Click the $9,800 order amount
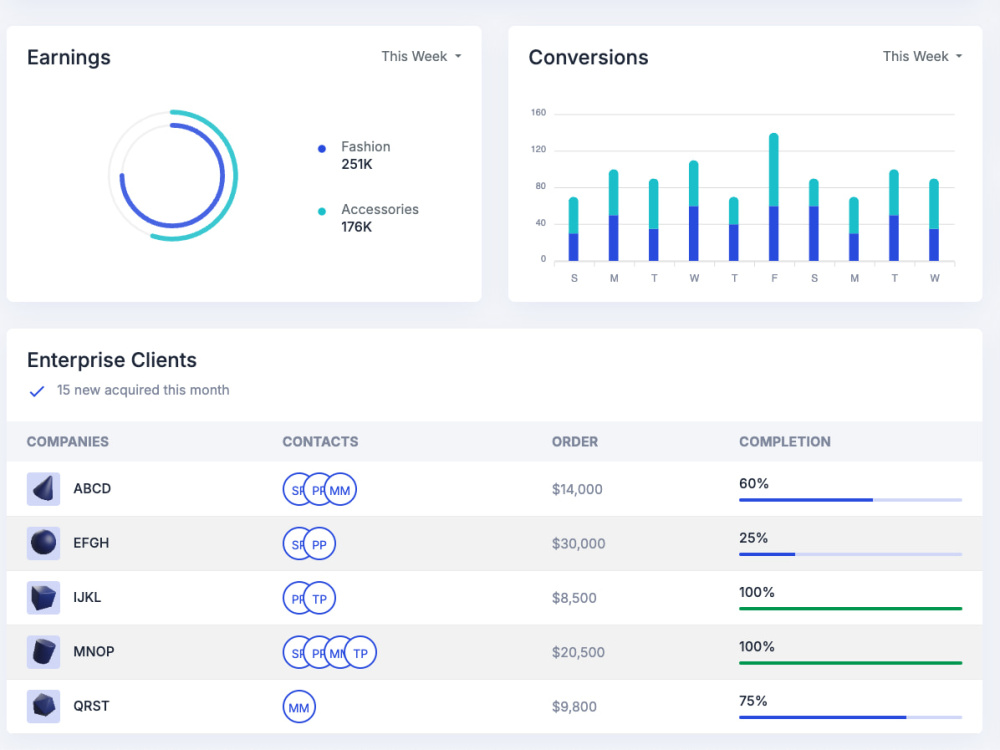The height and width of the screenshot is (750, 1000). (574, 706)
